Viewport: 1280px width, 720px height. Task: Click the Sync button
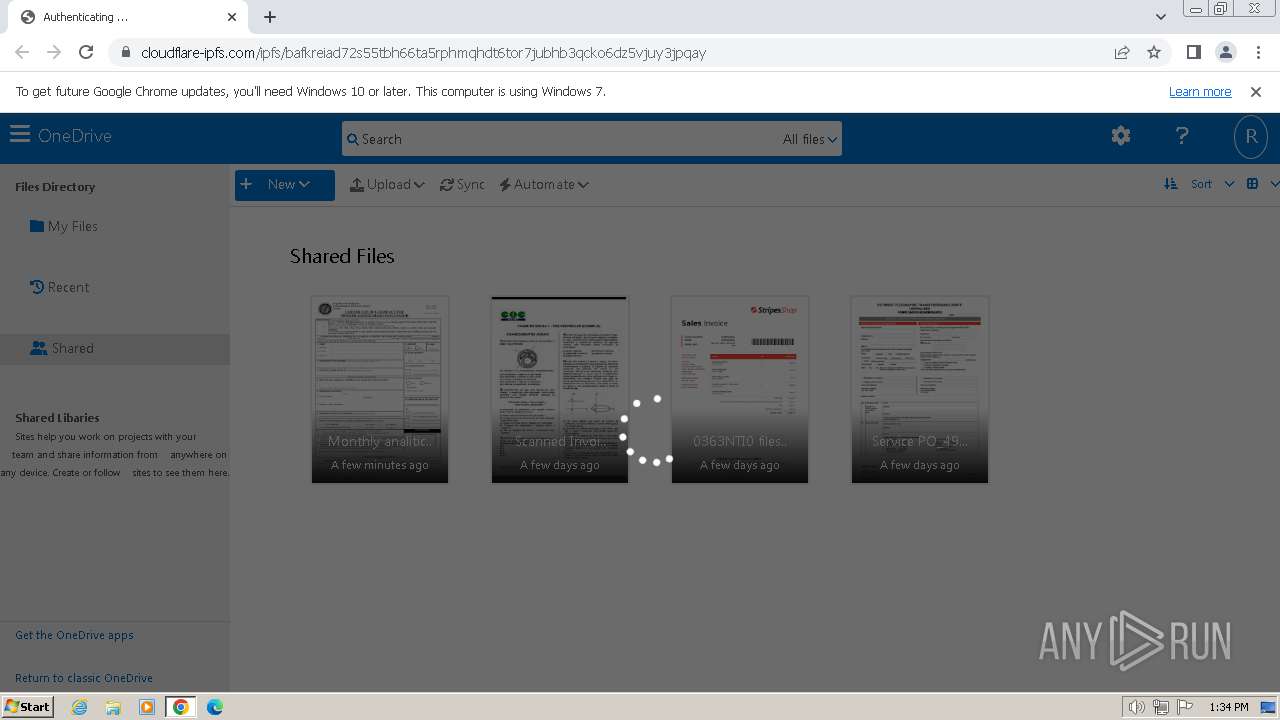coord(462,184)
